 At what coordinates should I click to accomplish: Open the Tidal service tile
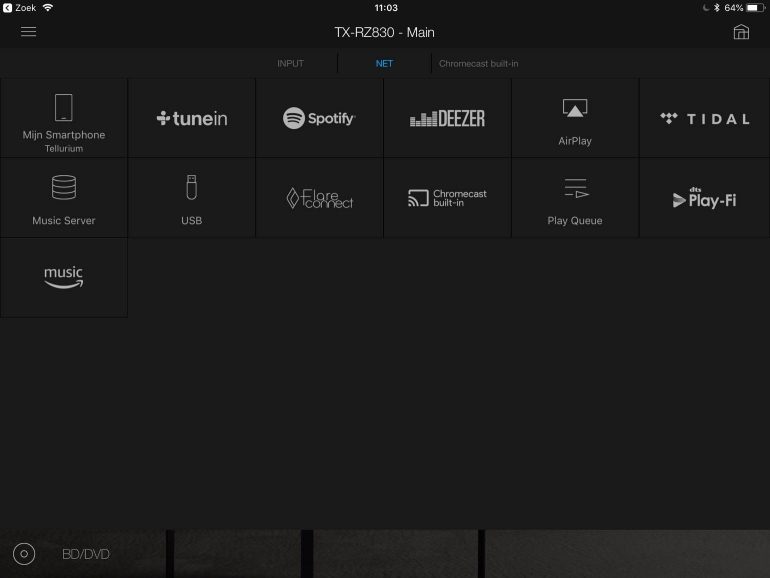point(704,118)
